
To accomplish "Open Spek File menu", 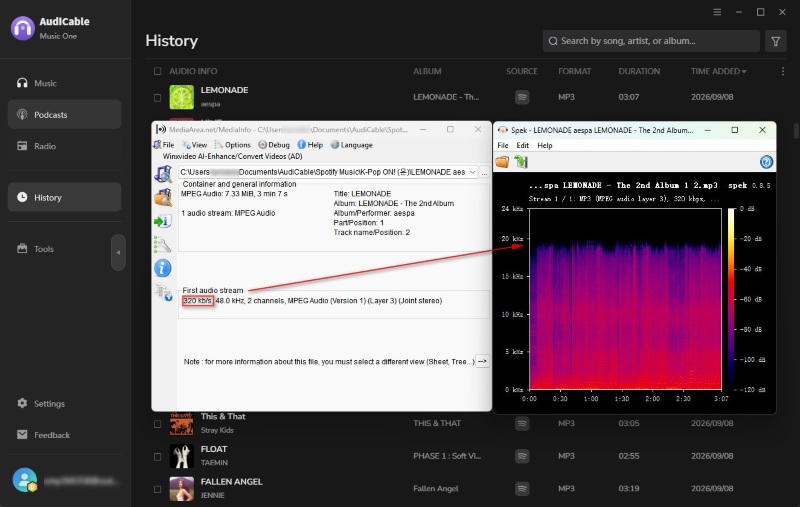I will pos(503,145).
